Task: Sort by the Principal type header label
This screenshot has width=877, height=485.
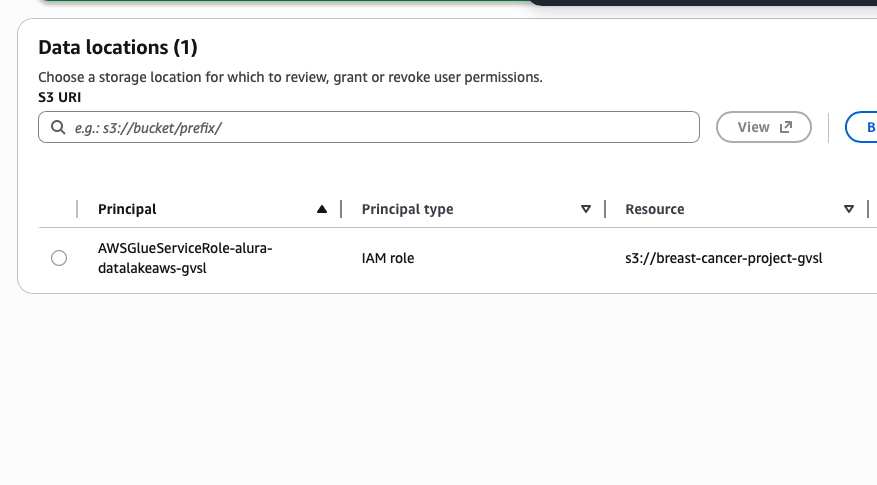Action: 407,209
